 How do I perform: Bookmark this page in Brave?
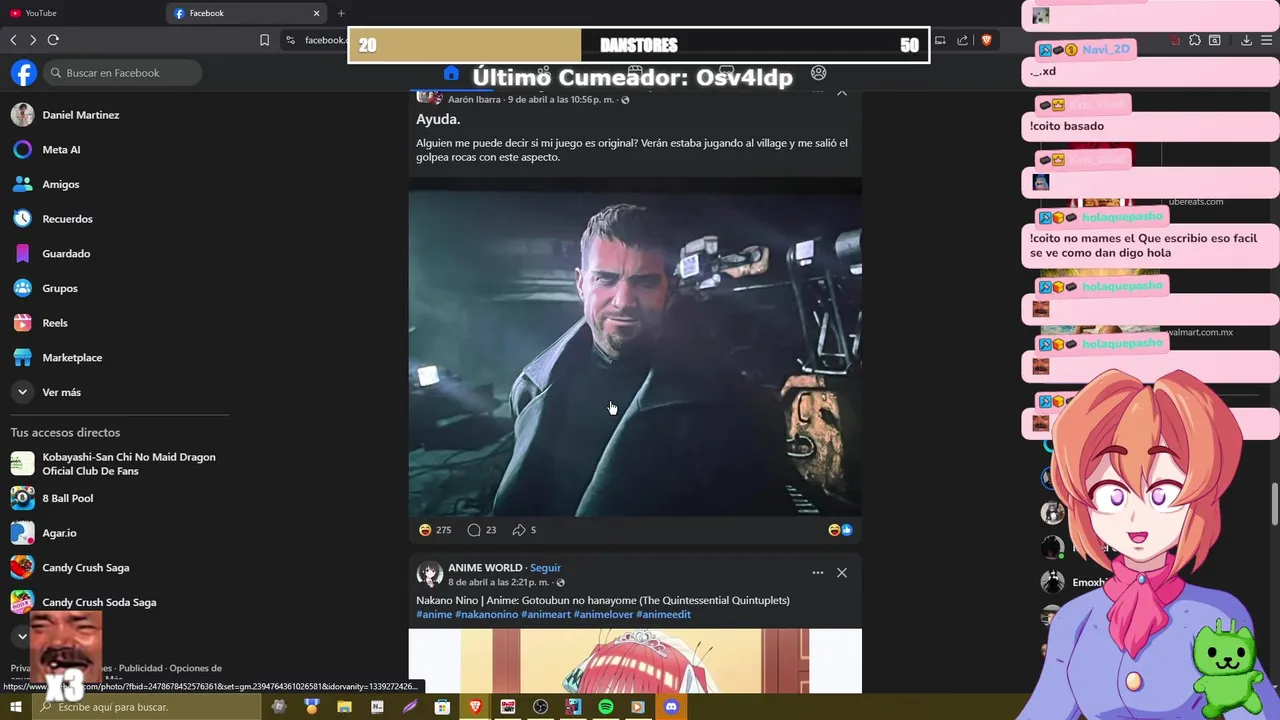264,40
